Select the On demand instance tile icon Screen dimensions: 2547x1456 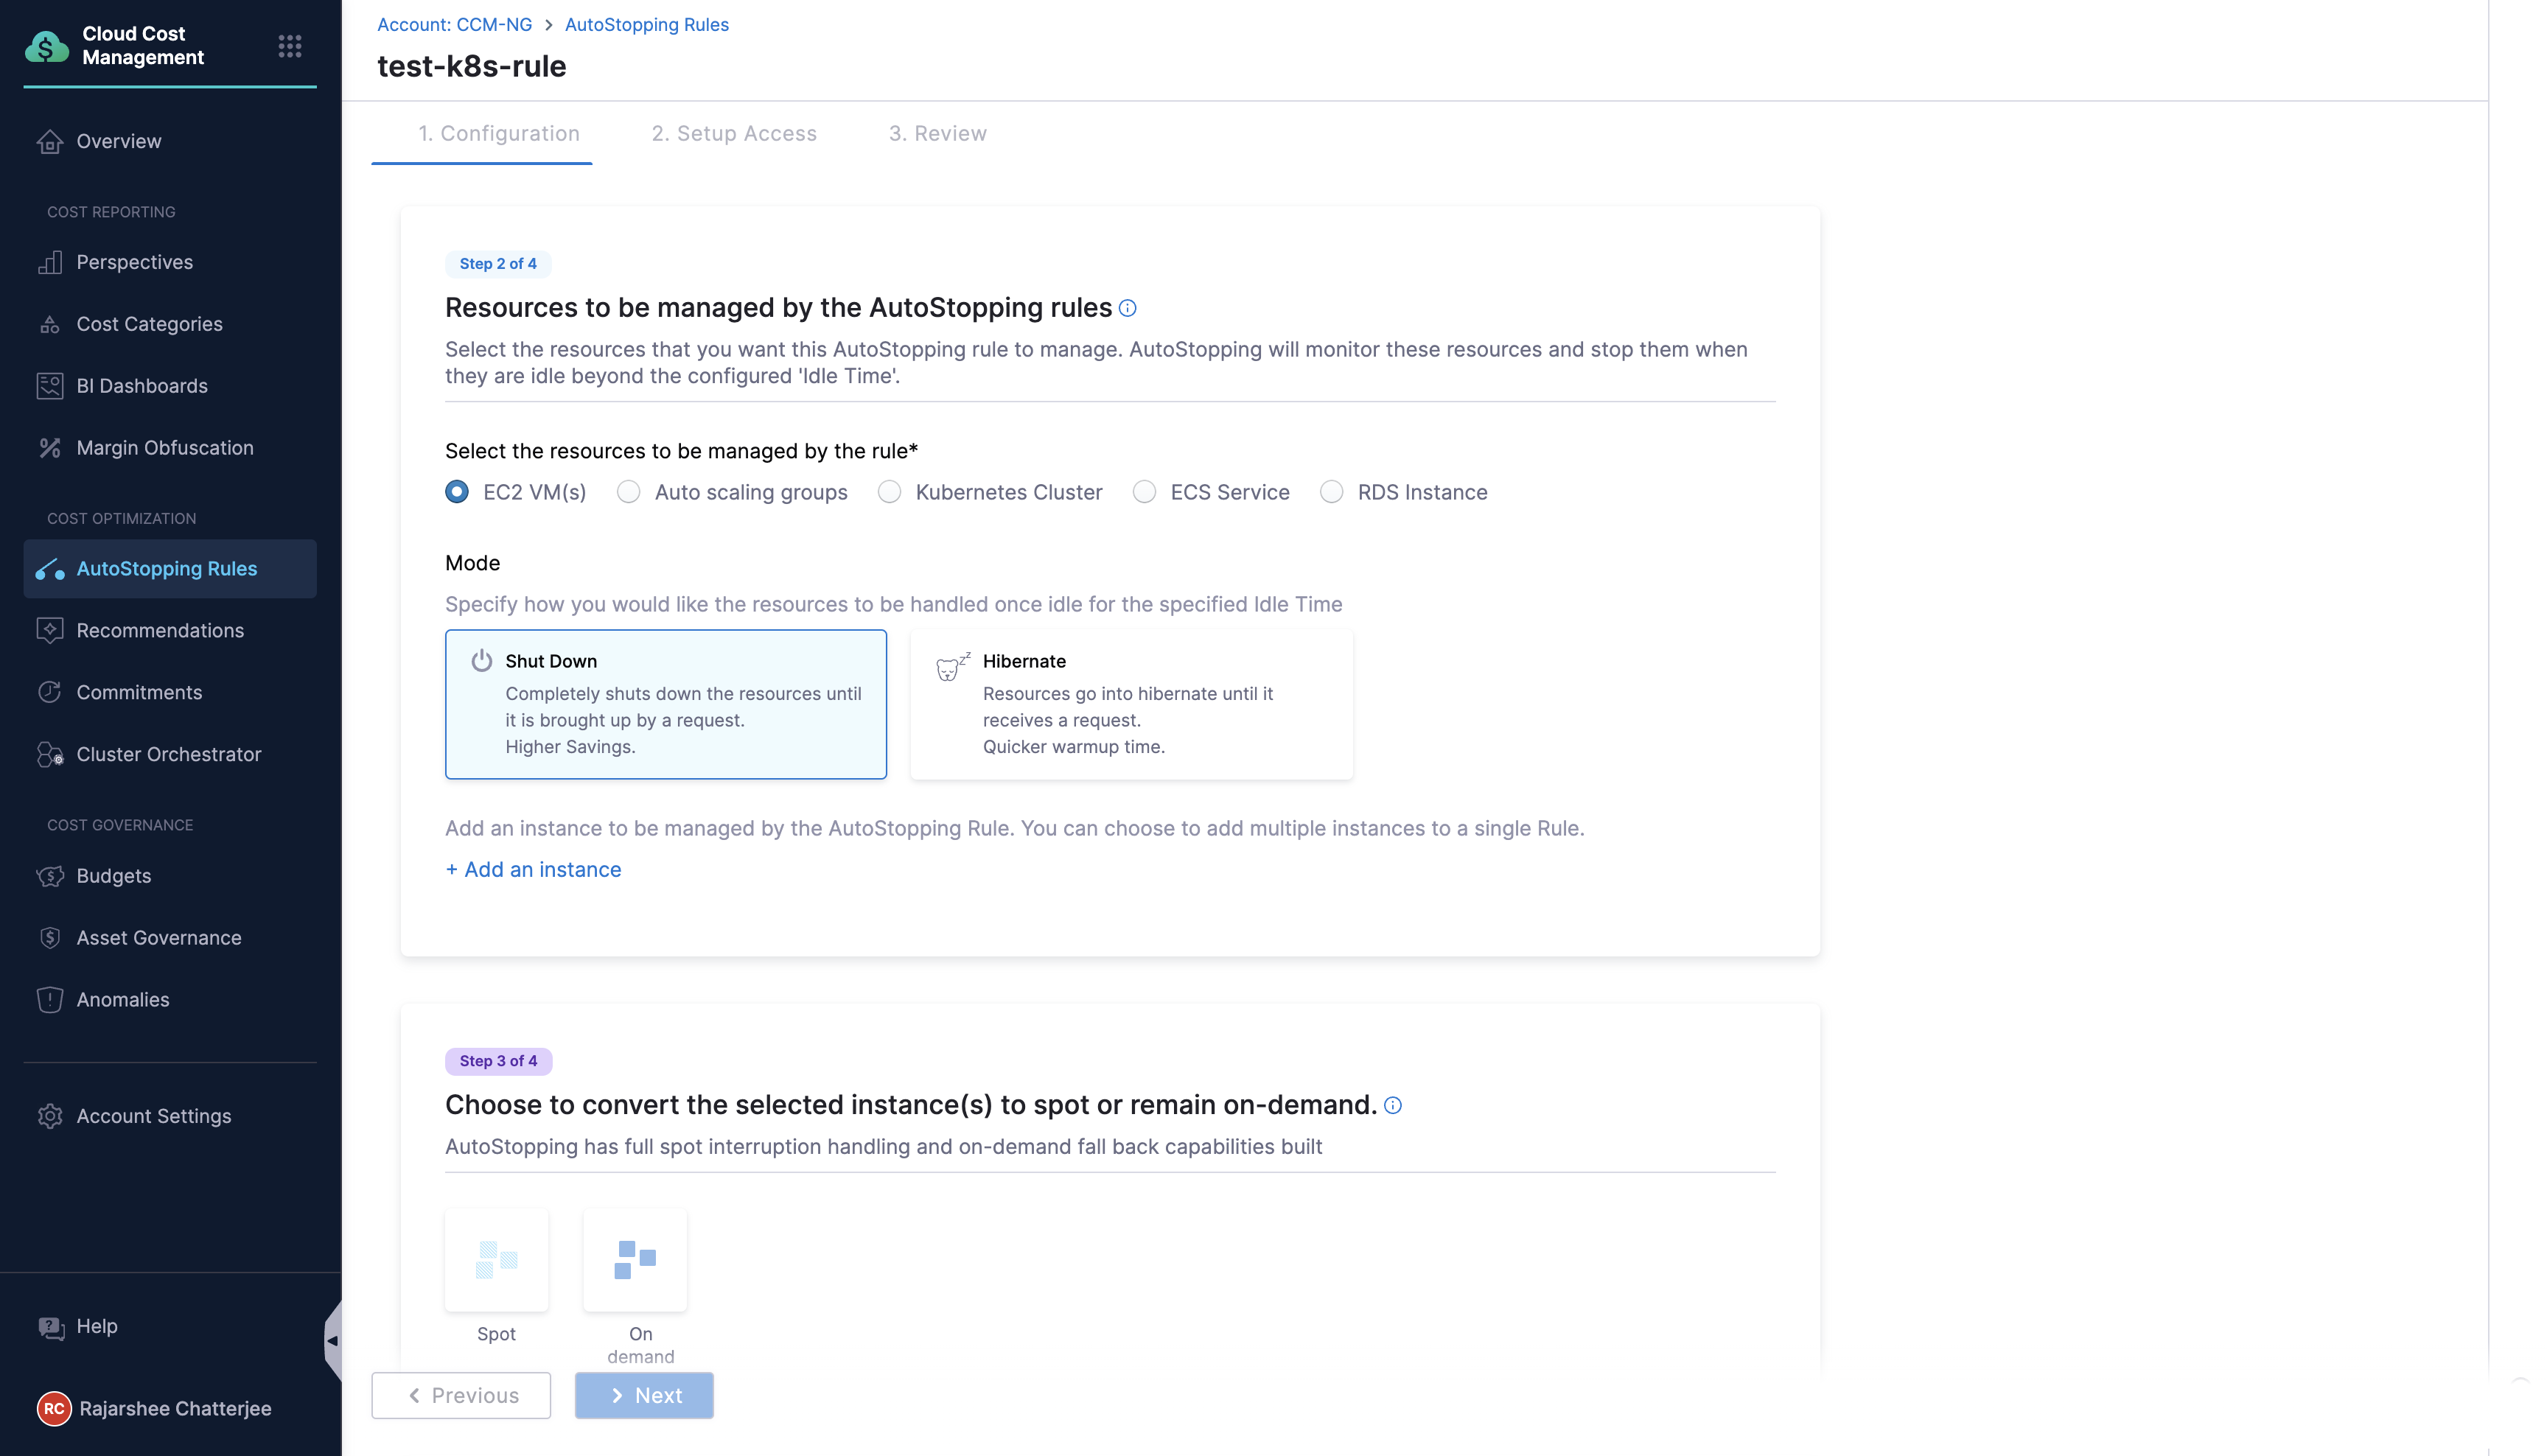[635, 1259]
